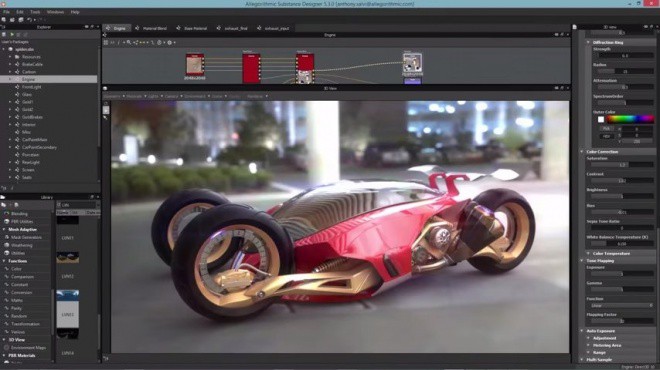Collapse the Color Correction section

(583, 152)
